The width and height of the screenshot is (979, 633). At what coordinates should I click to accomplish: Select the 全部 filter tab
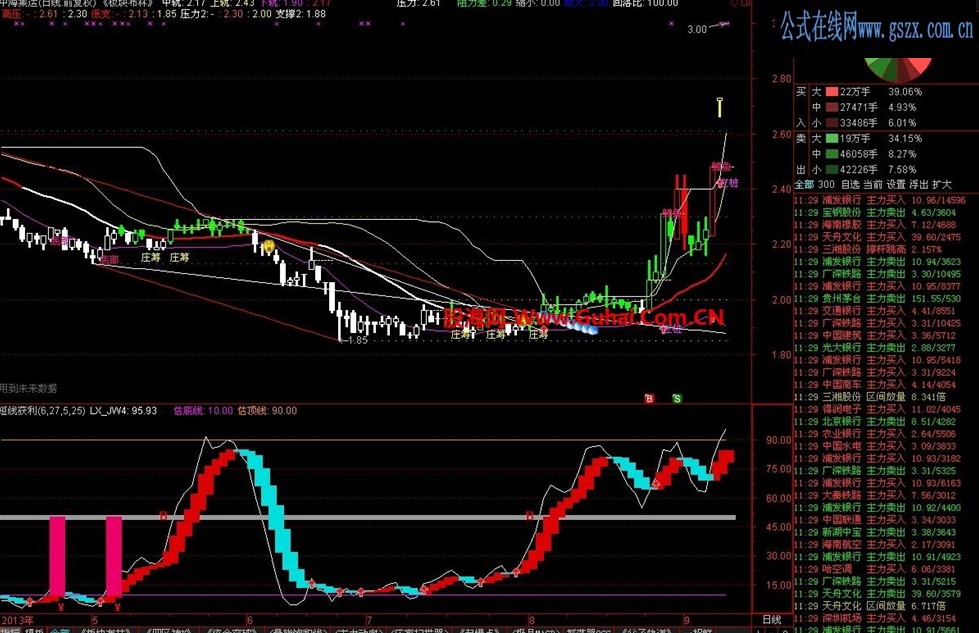804,185
